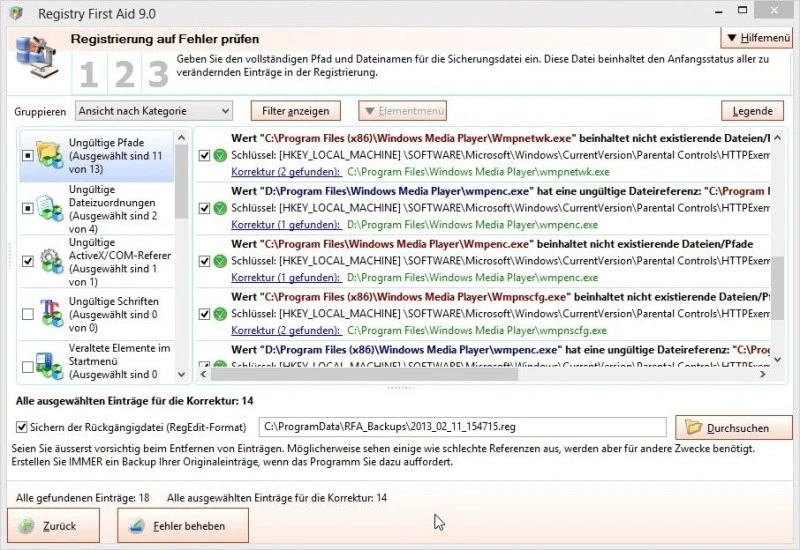Open Korrektur (1 gefunden) link under D:\ wmpenc.exe
The image size is (800, 550).
[x=285, y=224]
